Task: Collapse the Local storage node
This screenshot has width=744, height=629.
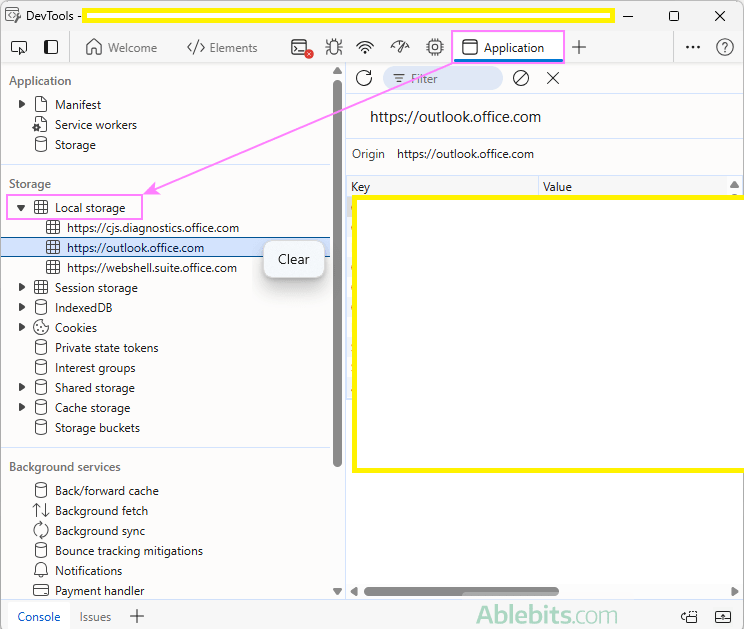Action: [21, 208]
